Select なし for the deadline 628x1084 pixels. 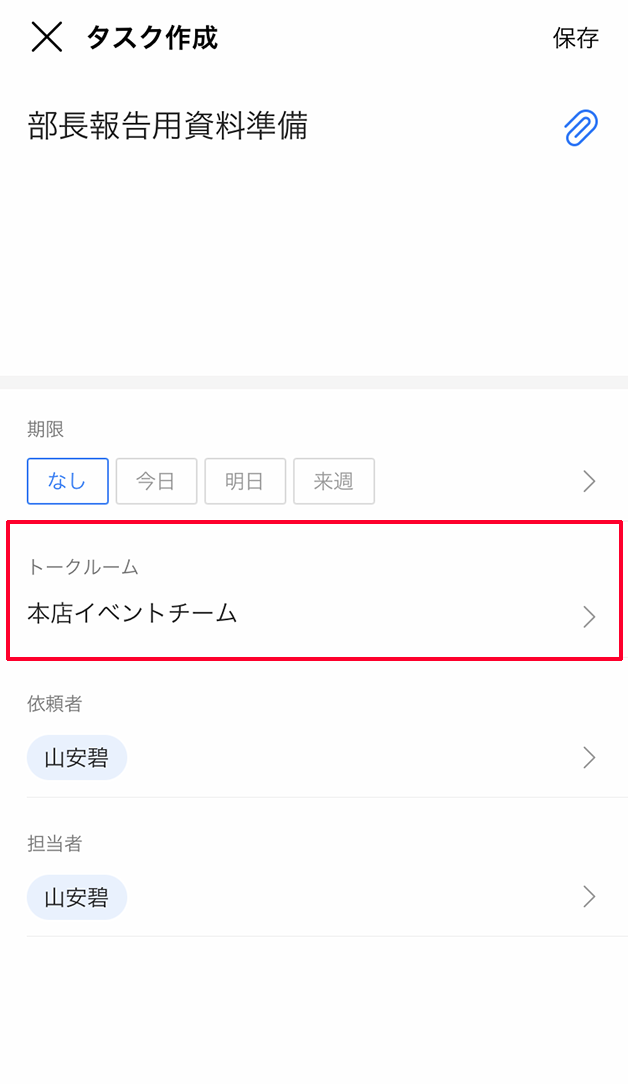pos(68,481)
